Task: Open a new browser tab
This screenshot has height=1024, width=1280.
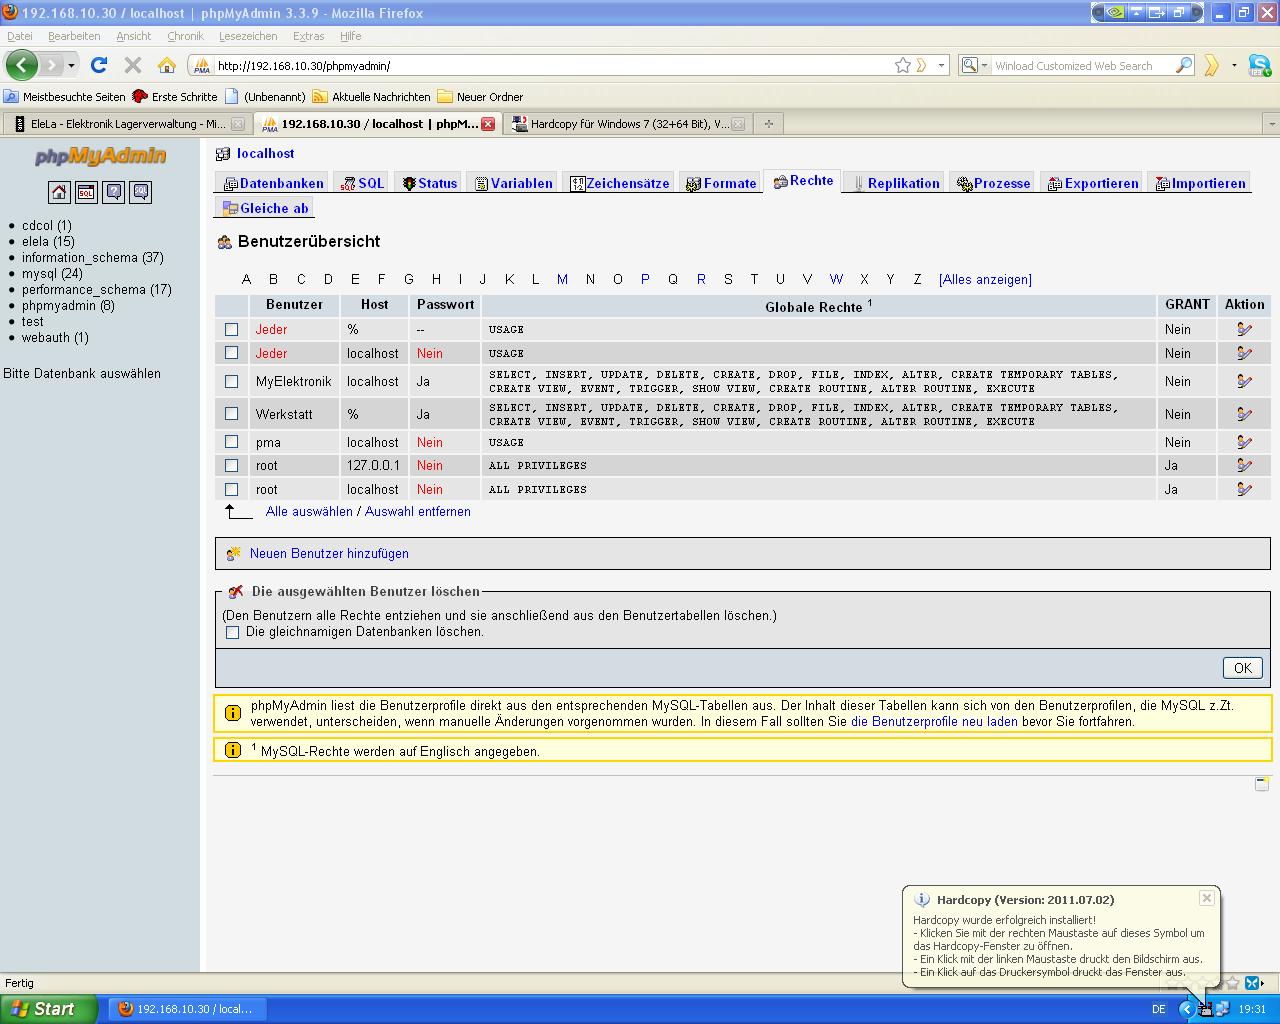Action: click(768, 124)
